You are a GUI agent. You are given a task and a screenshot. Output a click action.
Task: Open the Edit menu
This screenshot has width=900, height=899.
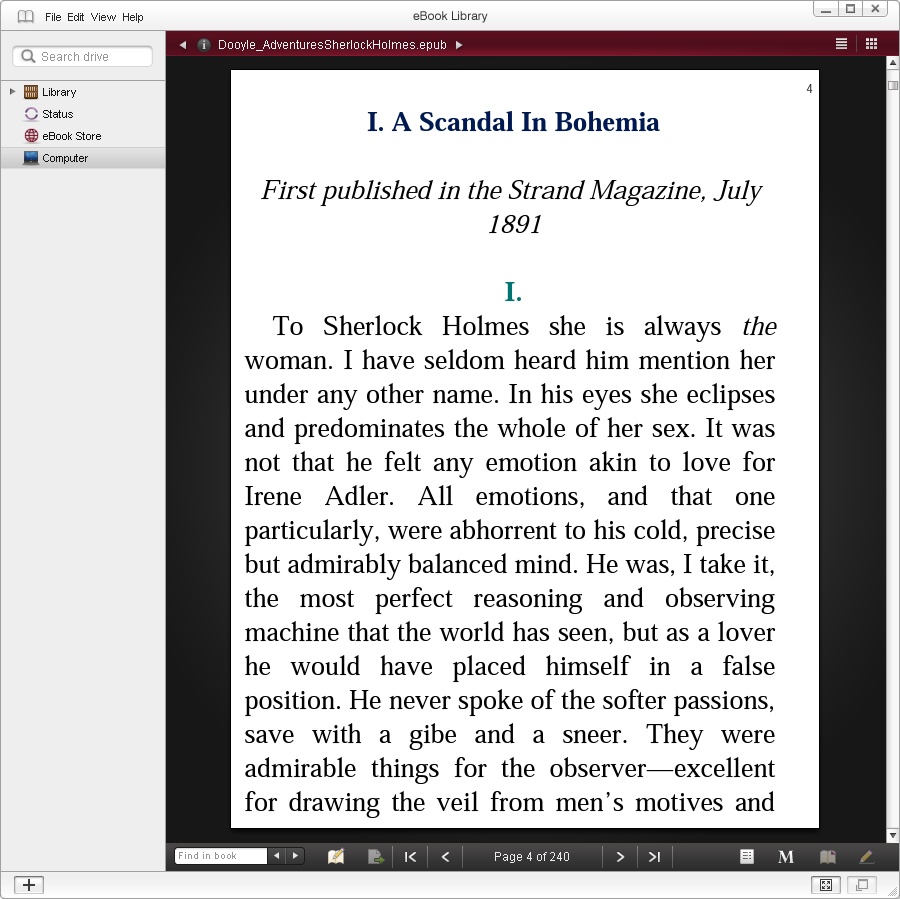click(x=75, y=17)
